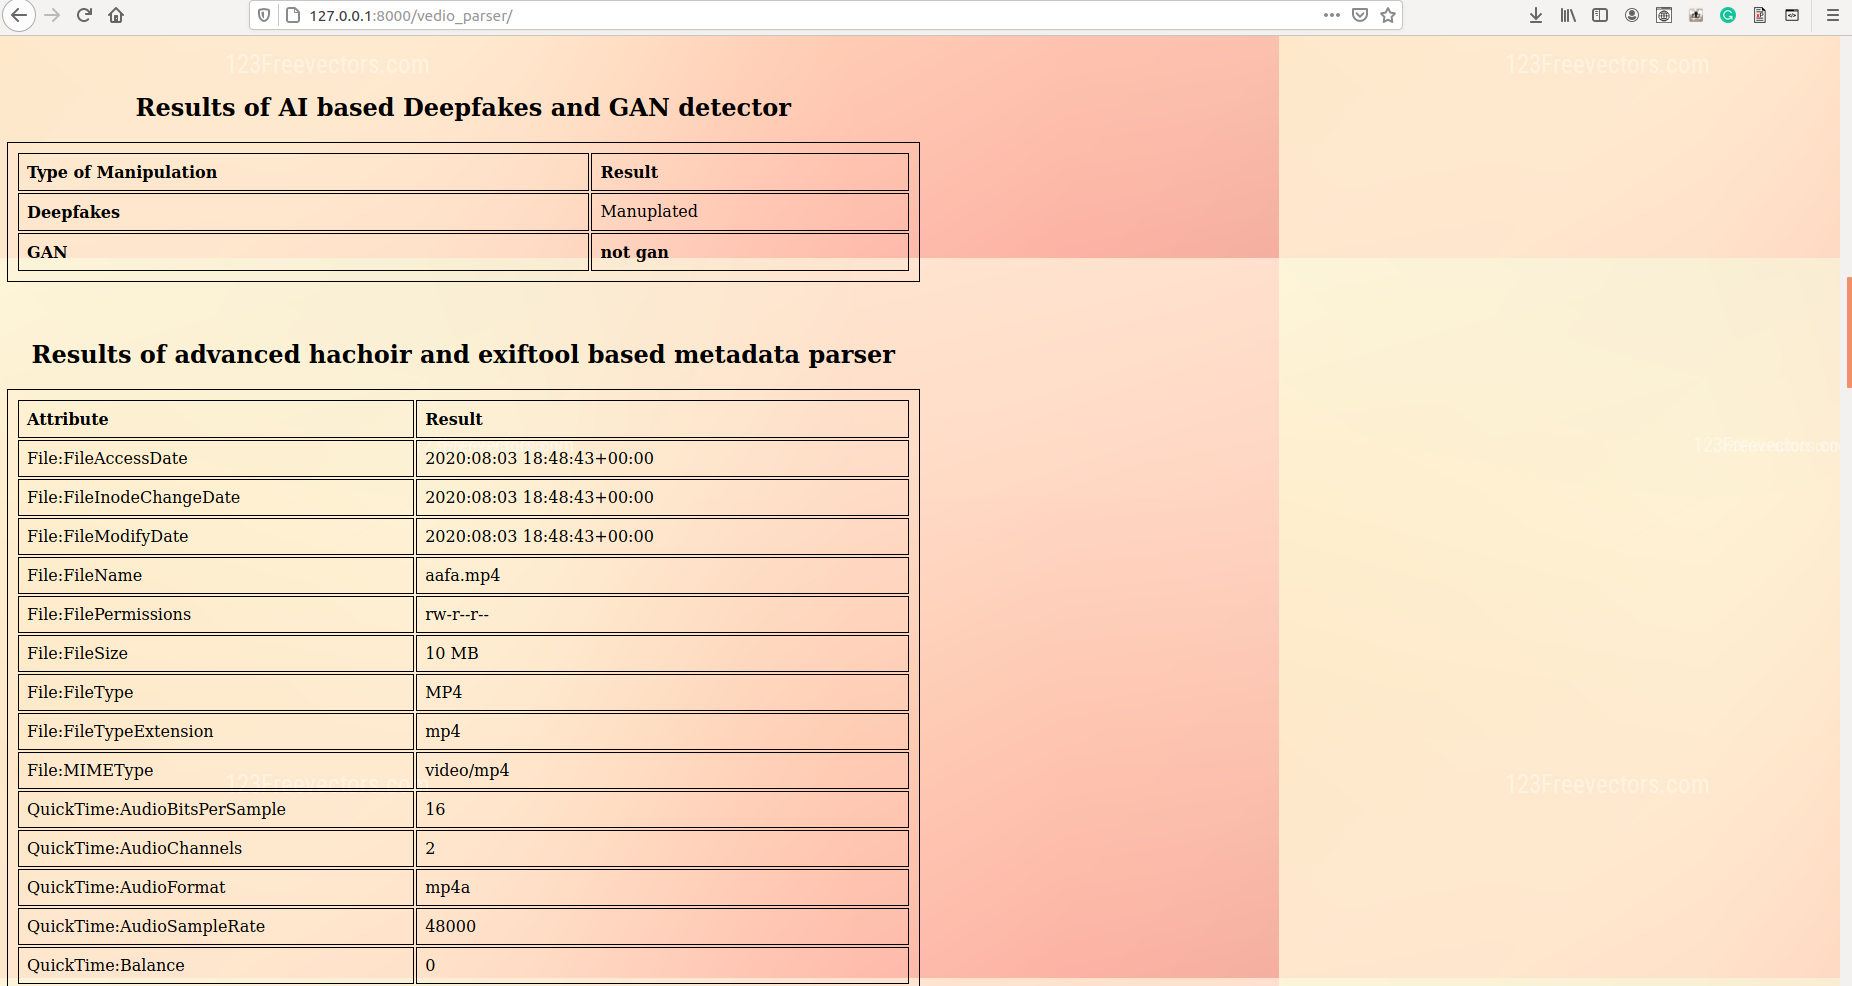The image size is (1852, 986).
Task: Reload the current page
Action: coord(85,15)
